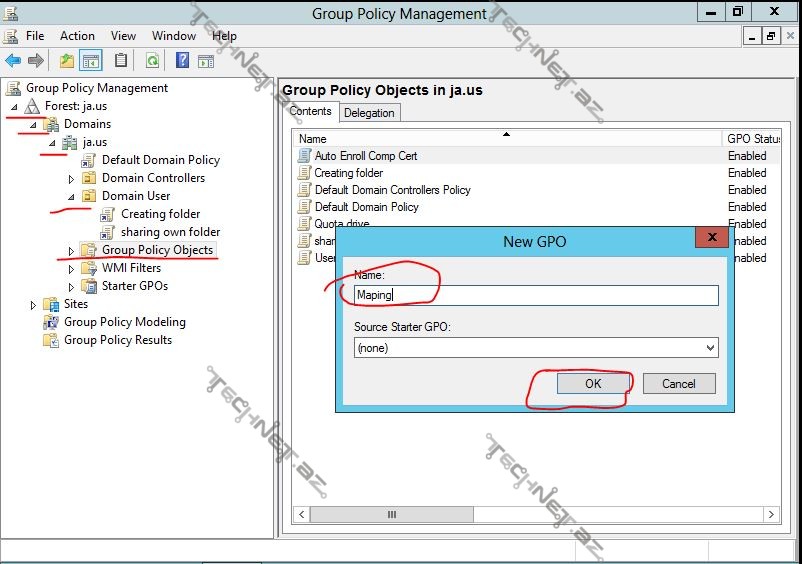Screen dimensions: 802x564
Task: Select Group Policy Modeling in the tree
Action: click(124, 322)
